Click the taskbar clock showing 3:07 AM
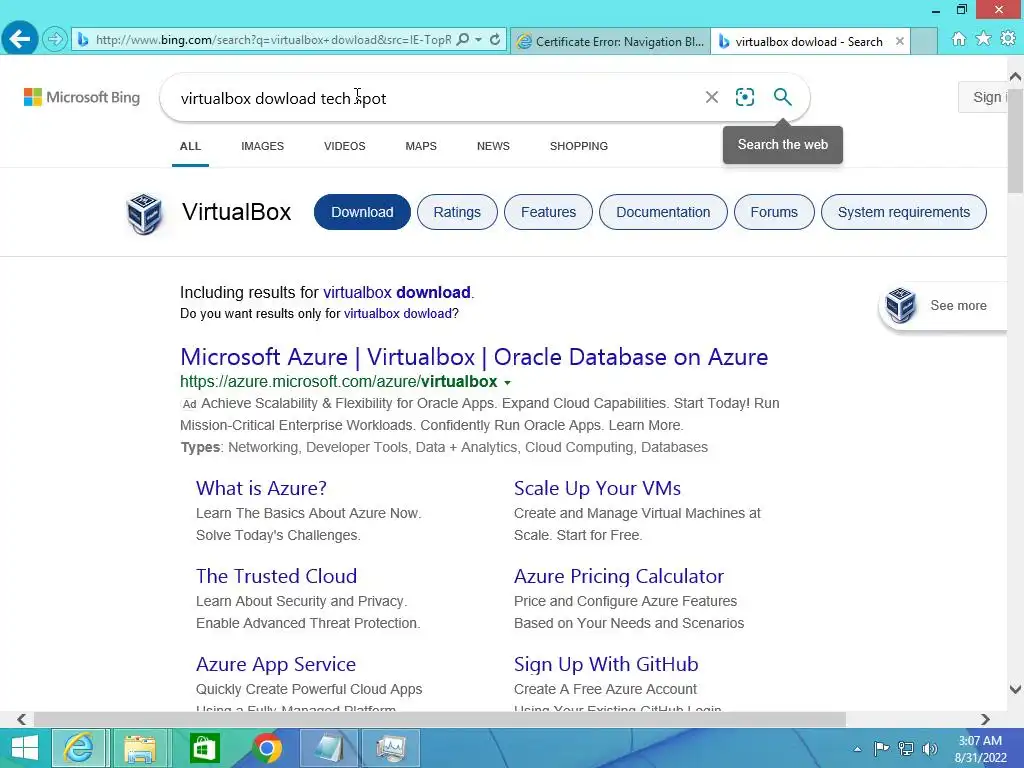Image resolution: width=1024 pixels, height=768 pixels. [980, 749]
